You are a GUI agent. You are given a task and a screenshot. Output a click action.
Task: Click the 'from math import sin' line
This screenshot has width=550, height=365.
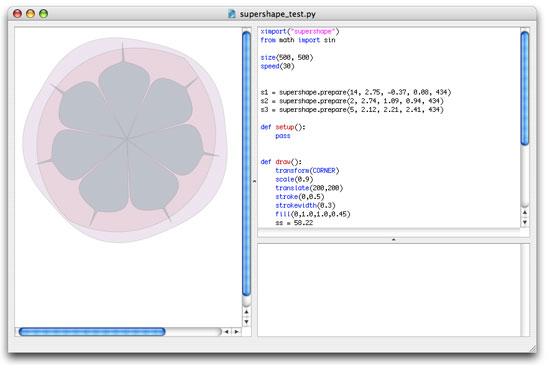click(x=298, y=40)
